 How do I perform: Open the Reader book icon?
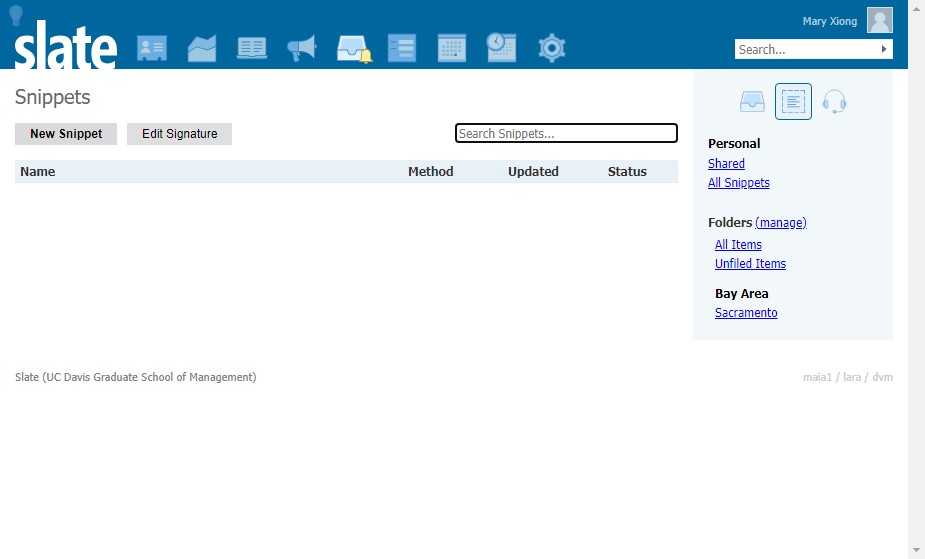click(x=252, y=48)
